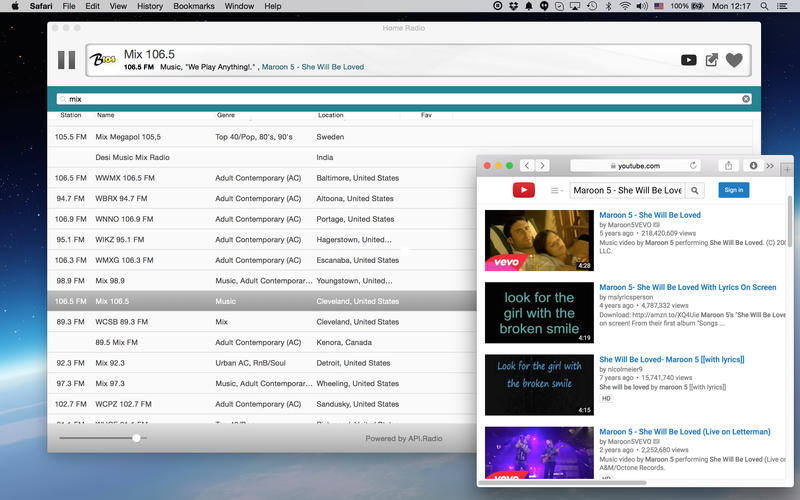Open current song in YouTube via icon
This screenshot has height=500, width=800.
[688, 60]
